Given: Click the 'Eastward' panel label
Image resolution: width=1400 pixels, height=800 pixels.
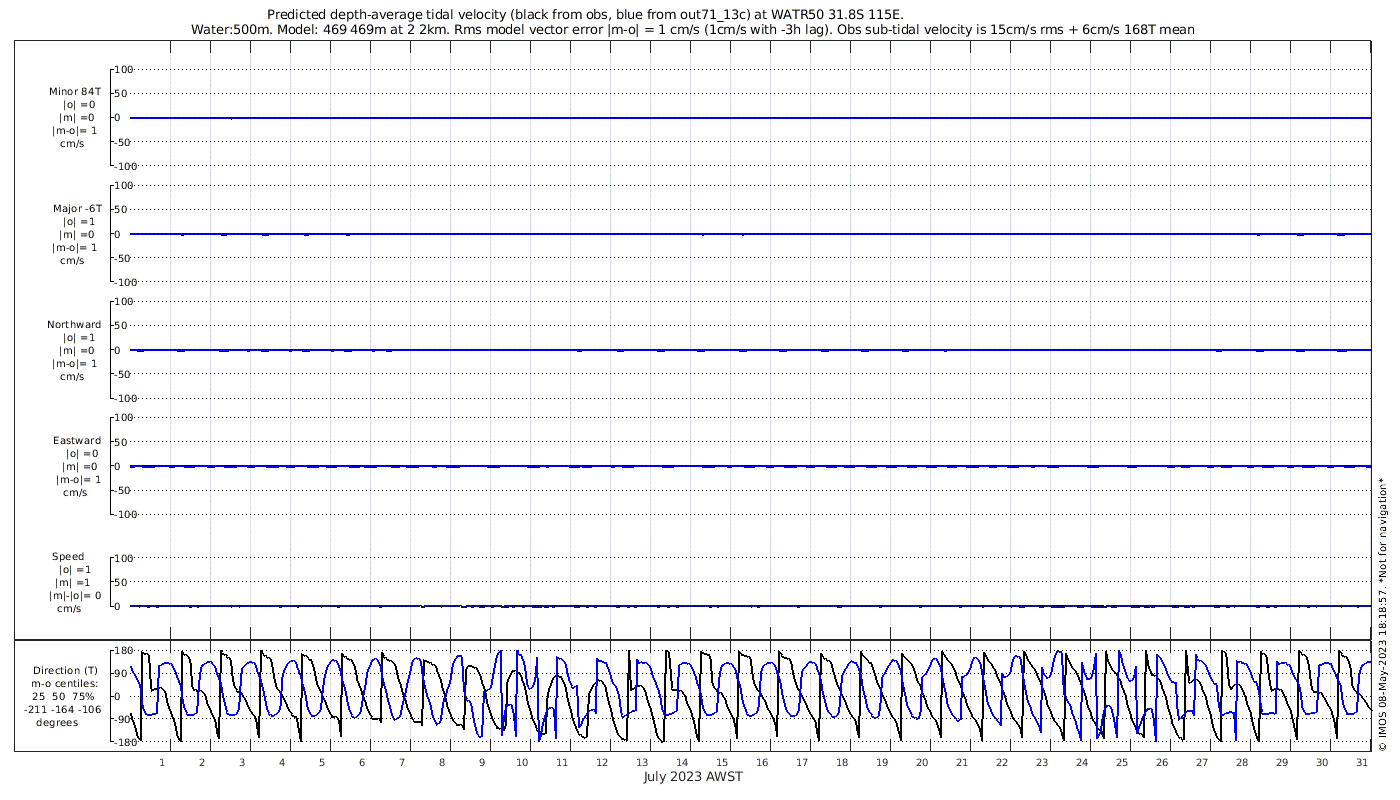Looking at the screenshot, I should (77, 441).
